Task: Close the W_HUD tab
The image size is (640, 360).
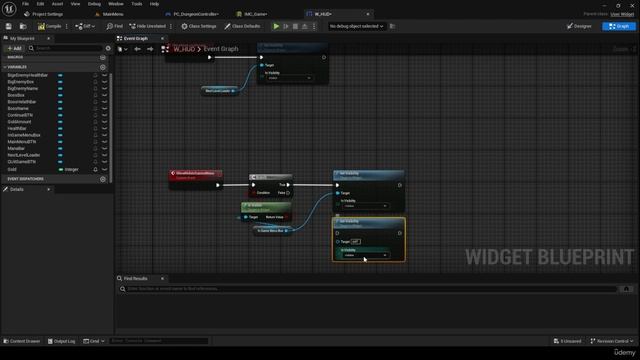Action: 368,14
